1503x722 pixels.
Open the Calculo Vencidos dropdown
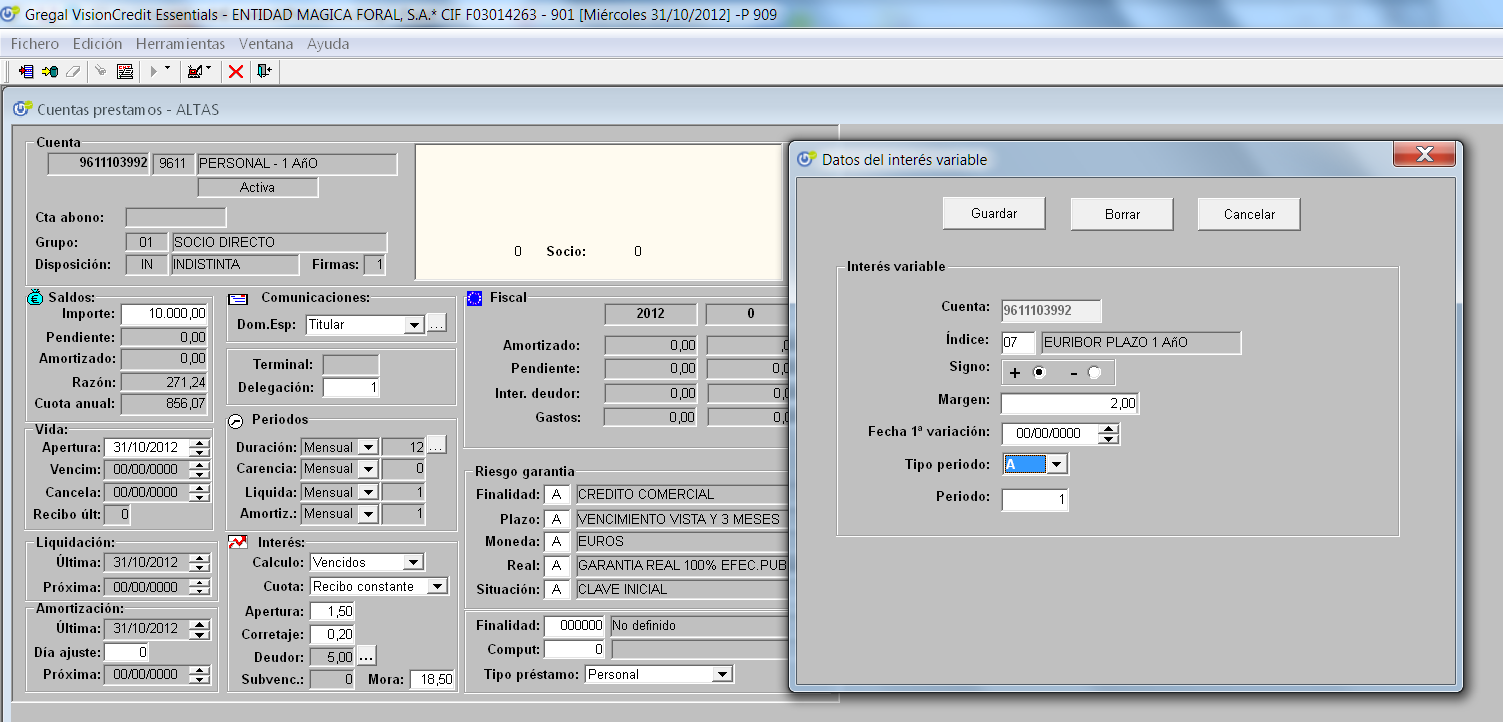414,562
